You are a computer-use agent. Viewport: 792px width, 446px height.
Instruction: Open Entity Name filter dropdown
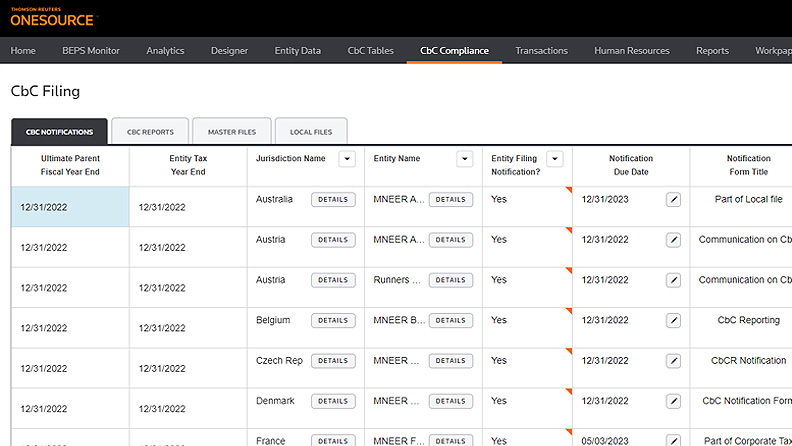coord(465,159)
